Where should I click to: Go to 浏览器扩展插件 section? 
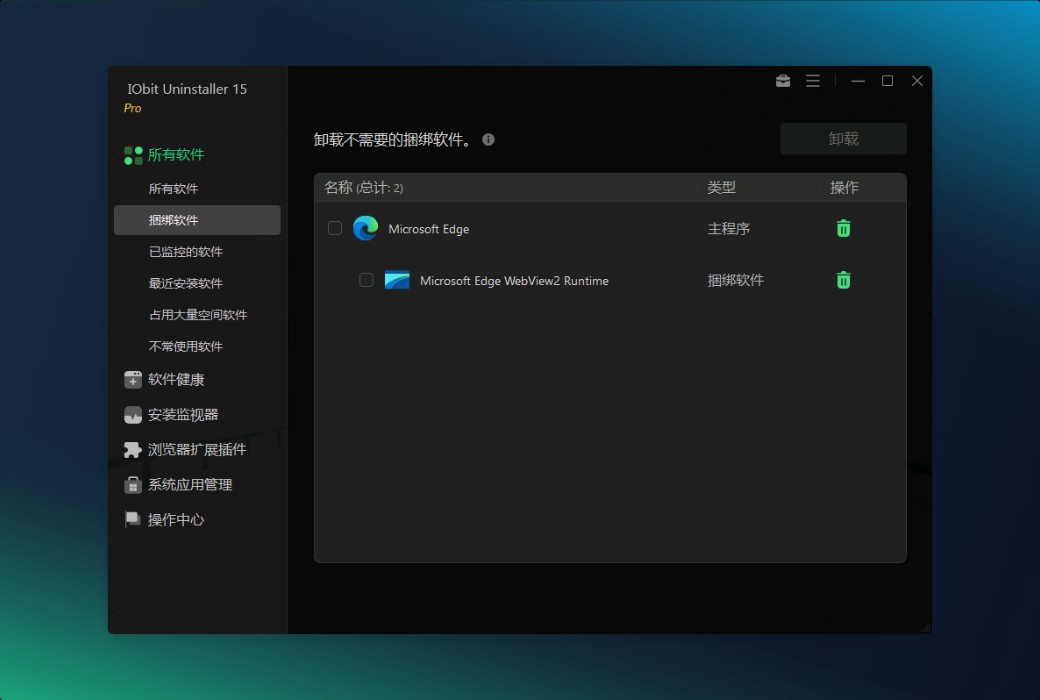point(197,450)
